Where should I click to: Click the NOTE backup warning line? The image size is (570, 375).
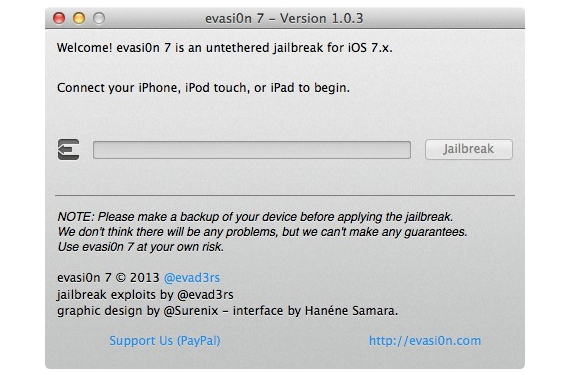[x=255, y=217]
